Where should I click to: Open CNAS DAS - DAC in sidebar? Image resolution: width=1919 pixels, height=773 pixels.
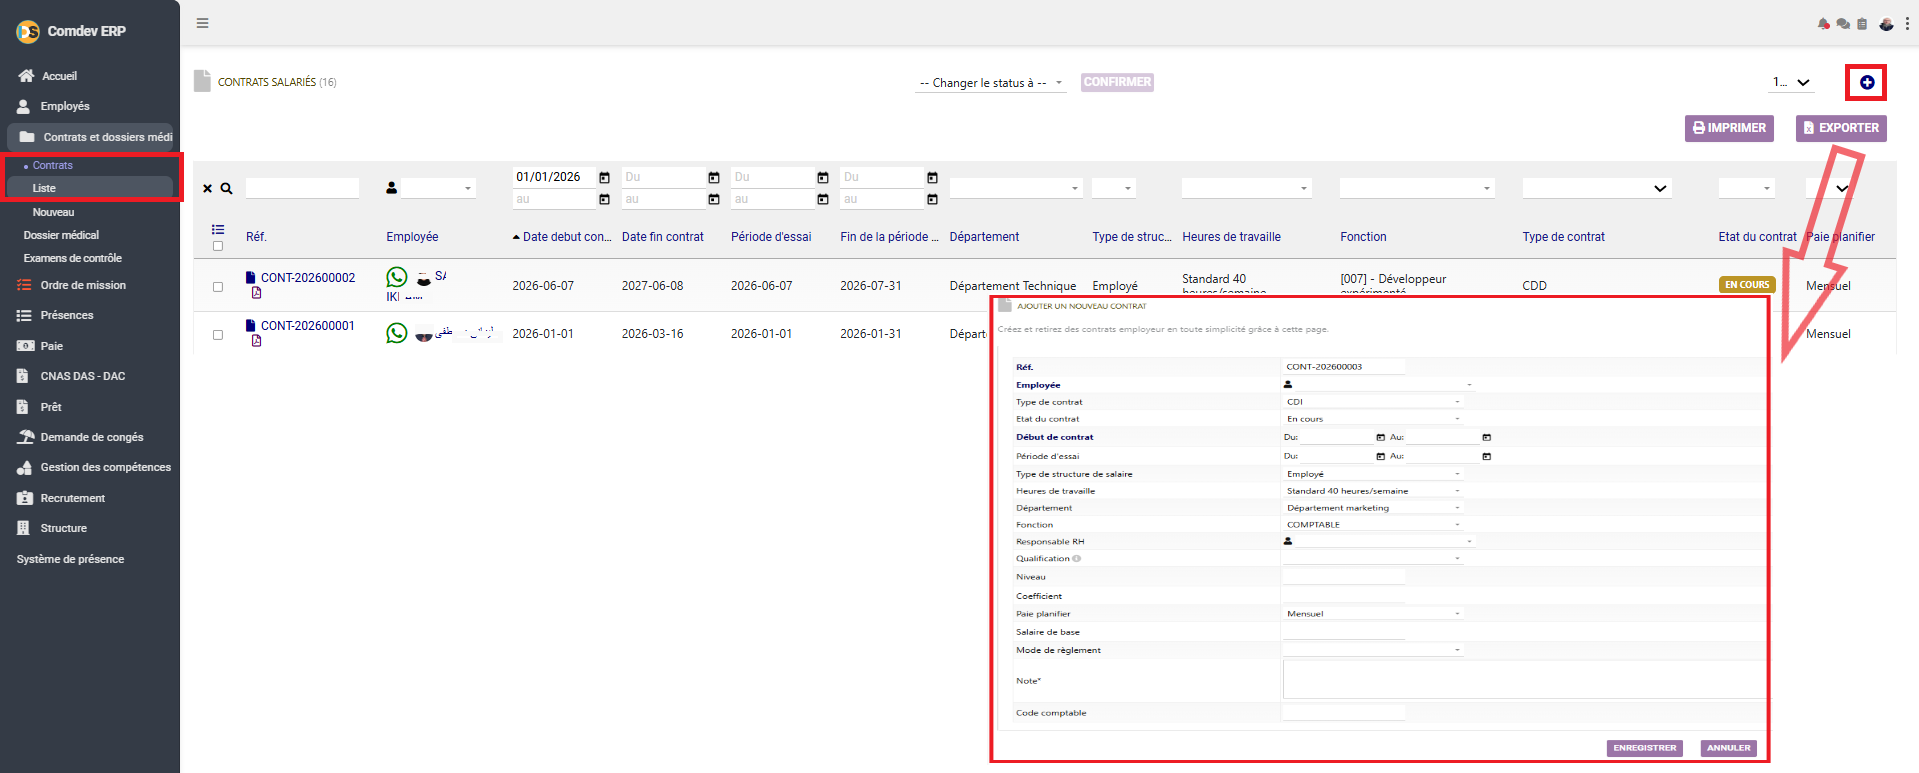point(83,376)
